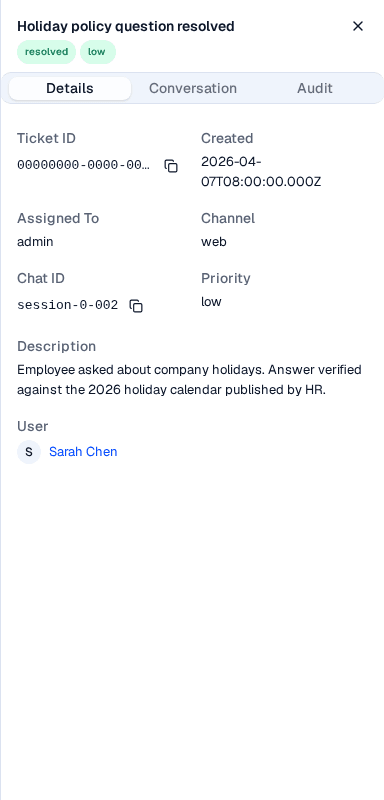Switch to the Conversation tab

(x=193, y=88)
